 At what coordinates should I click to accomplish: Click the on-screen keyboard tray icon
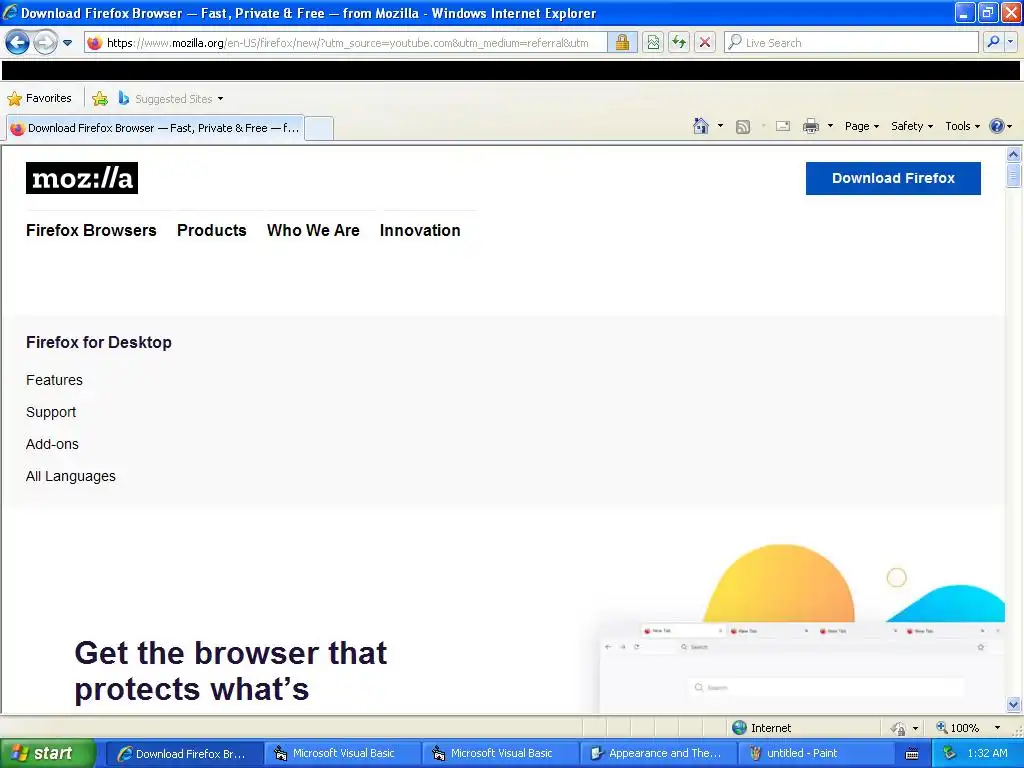[x=912, y=754]
